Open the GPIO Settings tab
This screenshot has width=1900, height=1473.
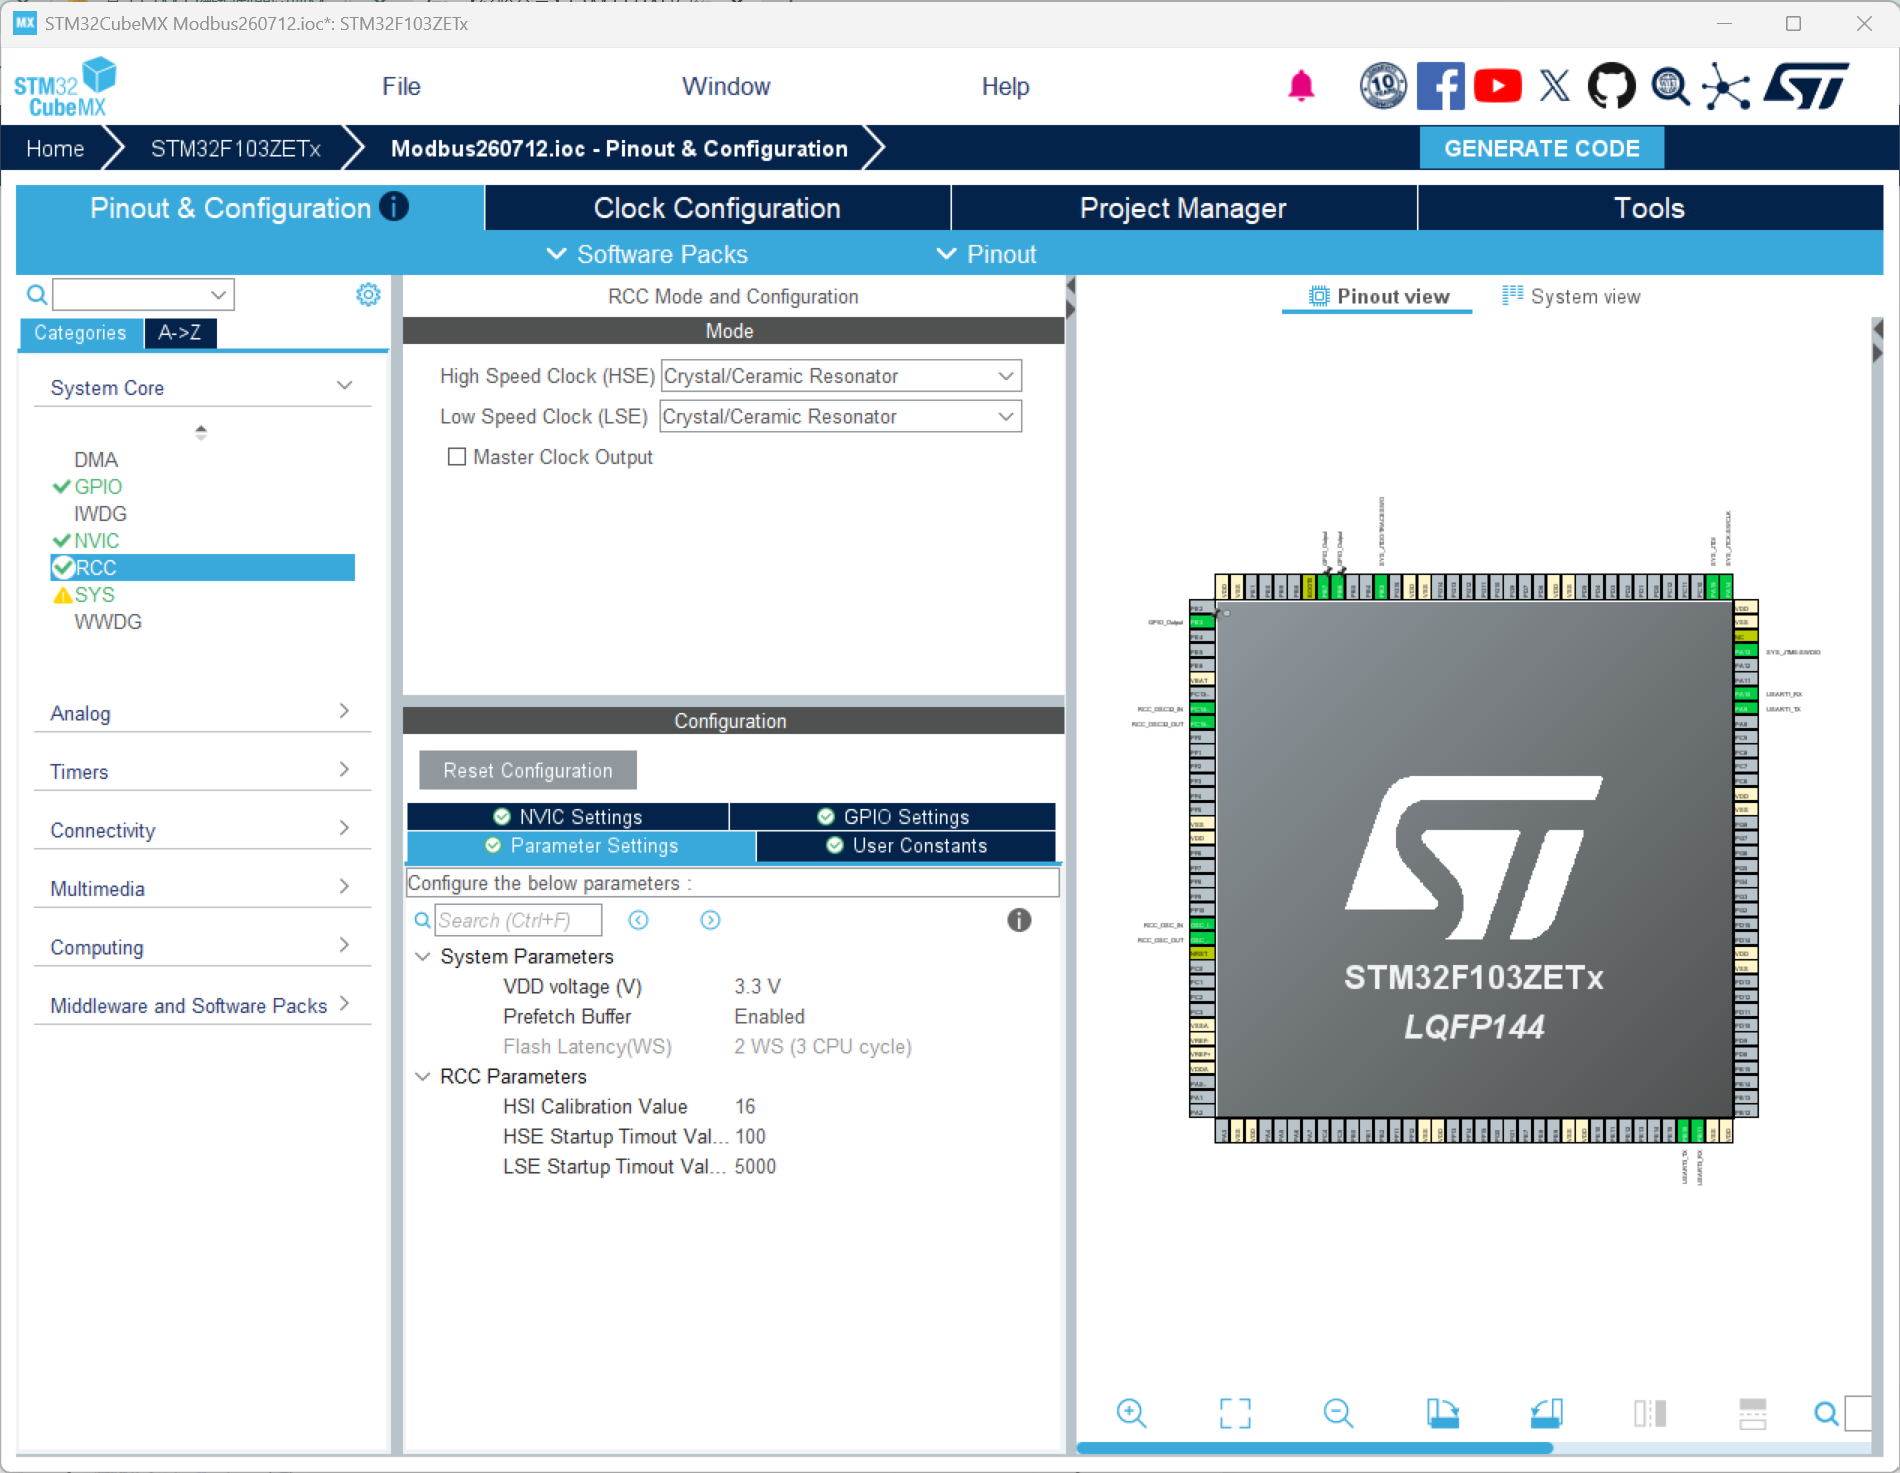tap(893, 816)
